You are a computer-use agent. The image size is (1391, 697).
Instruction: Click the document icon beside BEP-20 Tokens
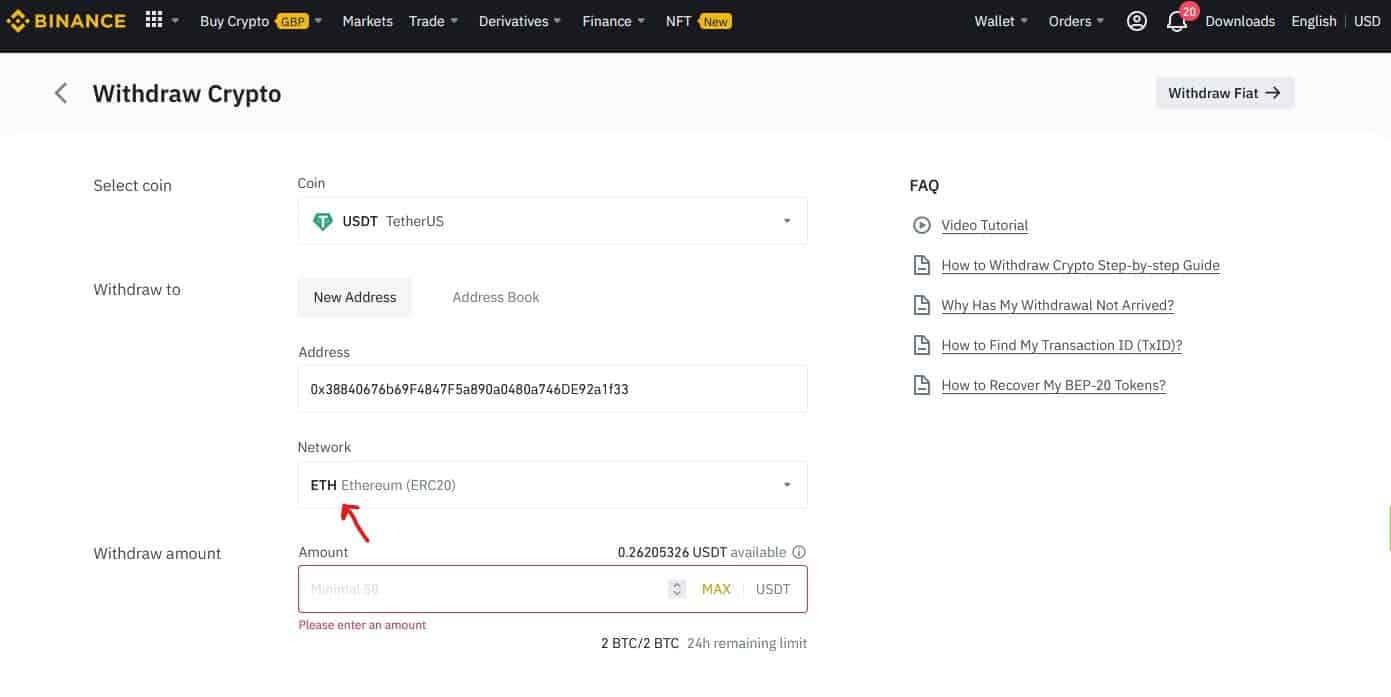pyautogui.click(x=922, y=385)
